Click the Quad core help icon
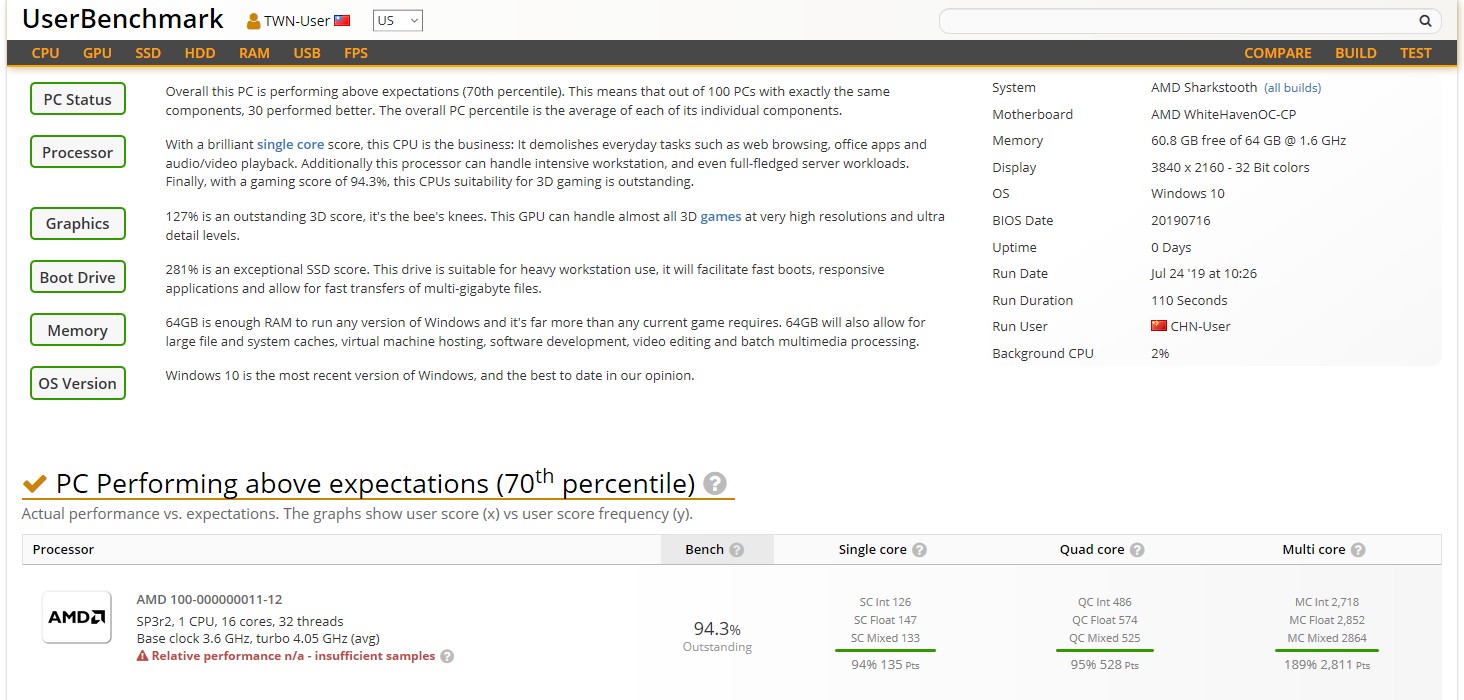The width and height of the screenshot is (1464, 700). (x=1137, y=550)
